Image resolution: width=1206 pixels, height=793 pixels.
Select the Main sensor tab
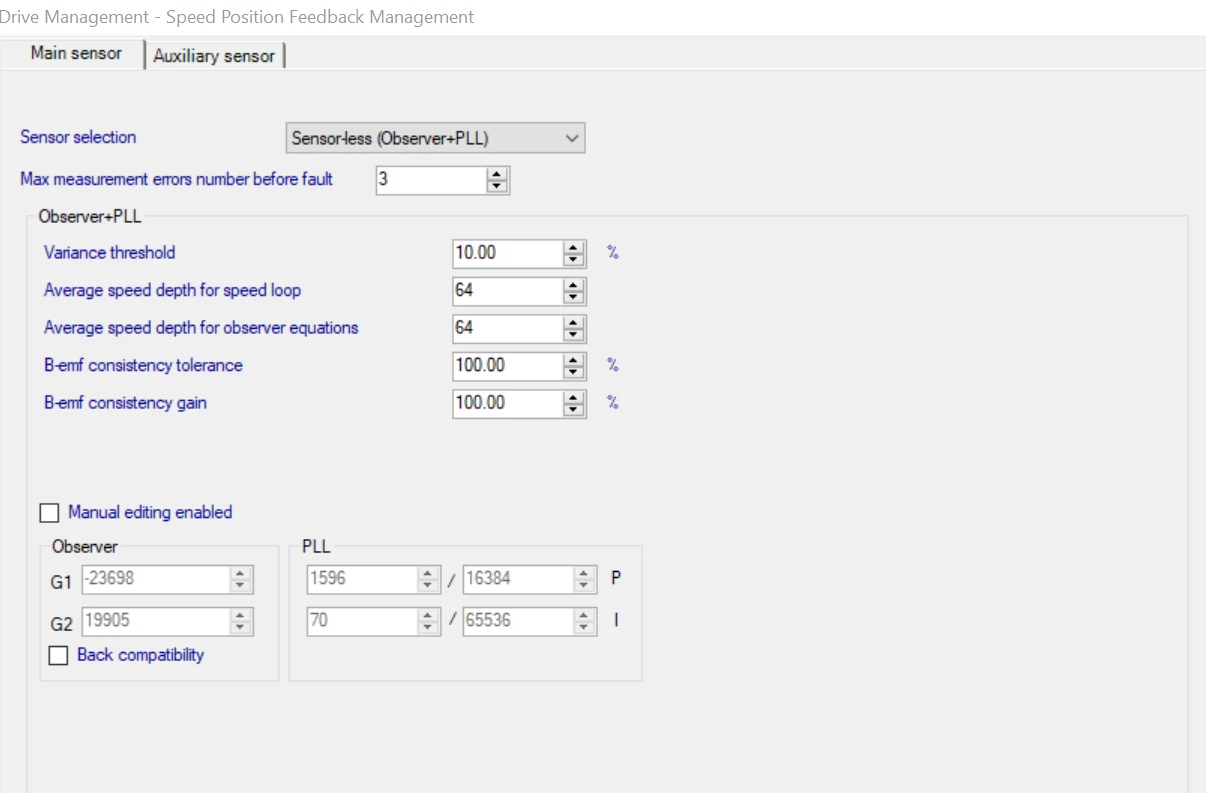tap(75, 53)
